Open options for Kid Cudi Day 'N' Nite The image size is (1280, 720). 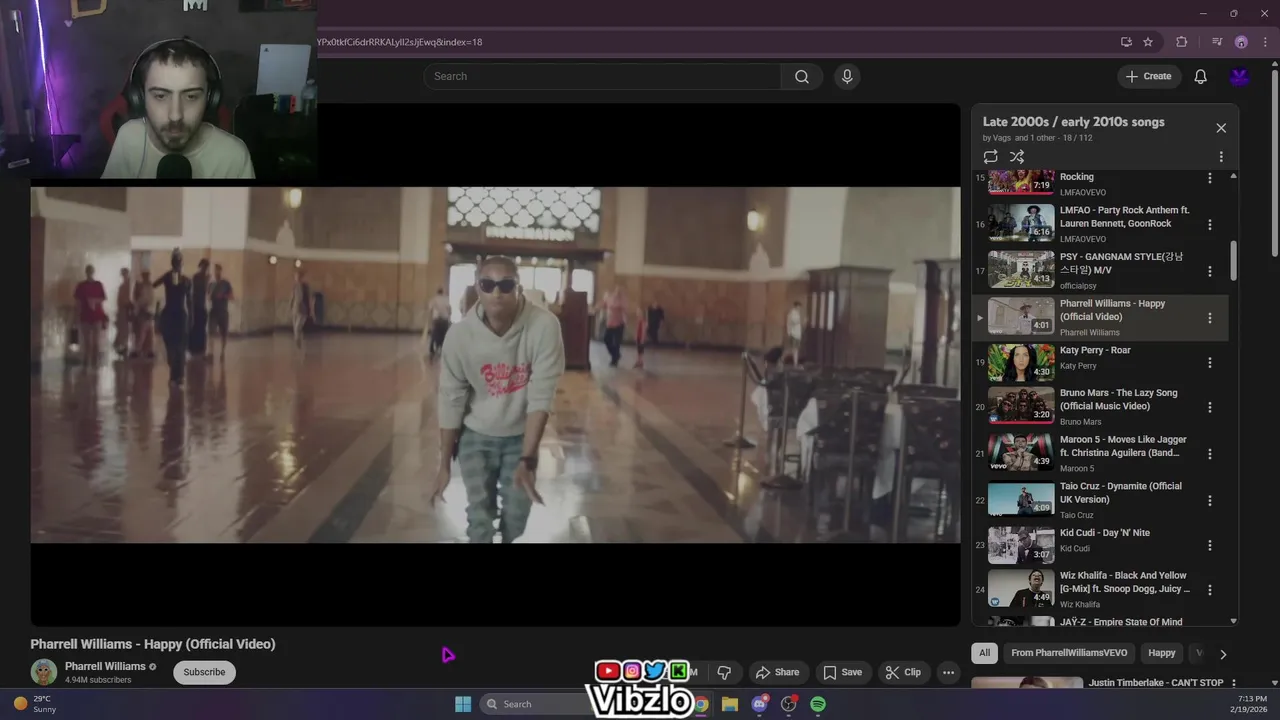click(1210, 545)
